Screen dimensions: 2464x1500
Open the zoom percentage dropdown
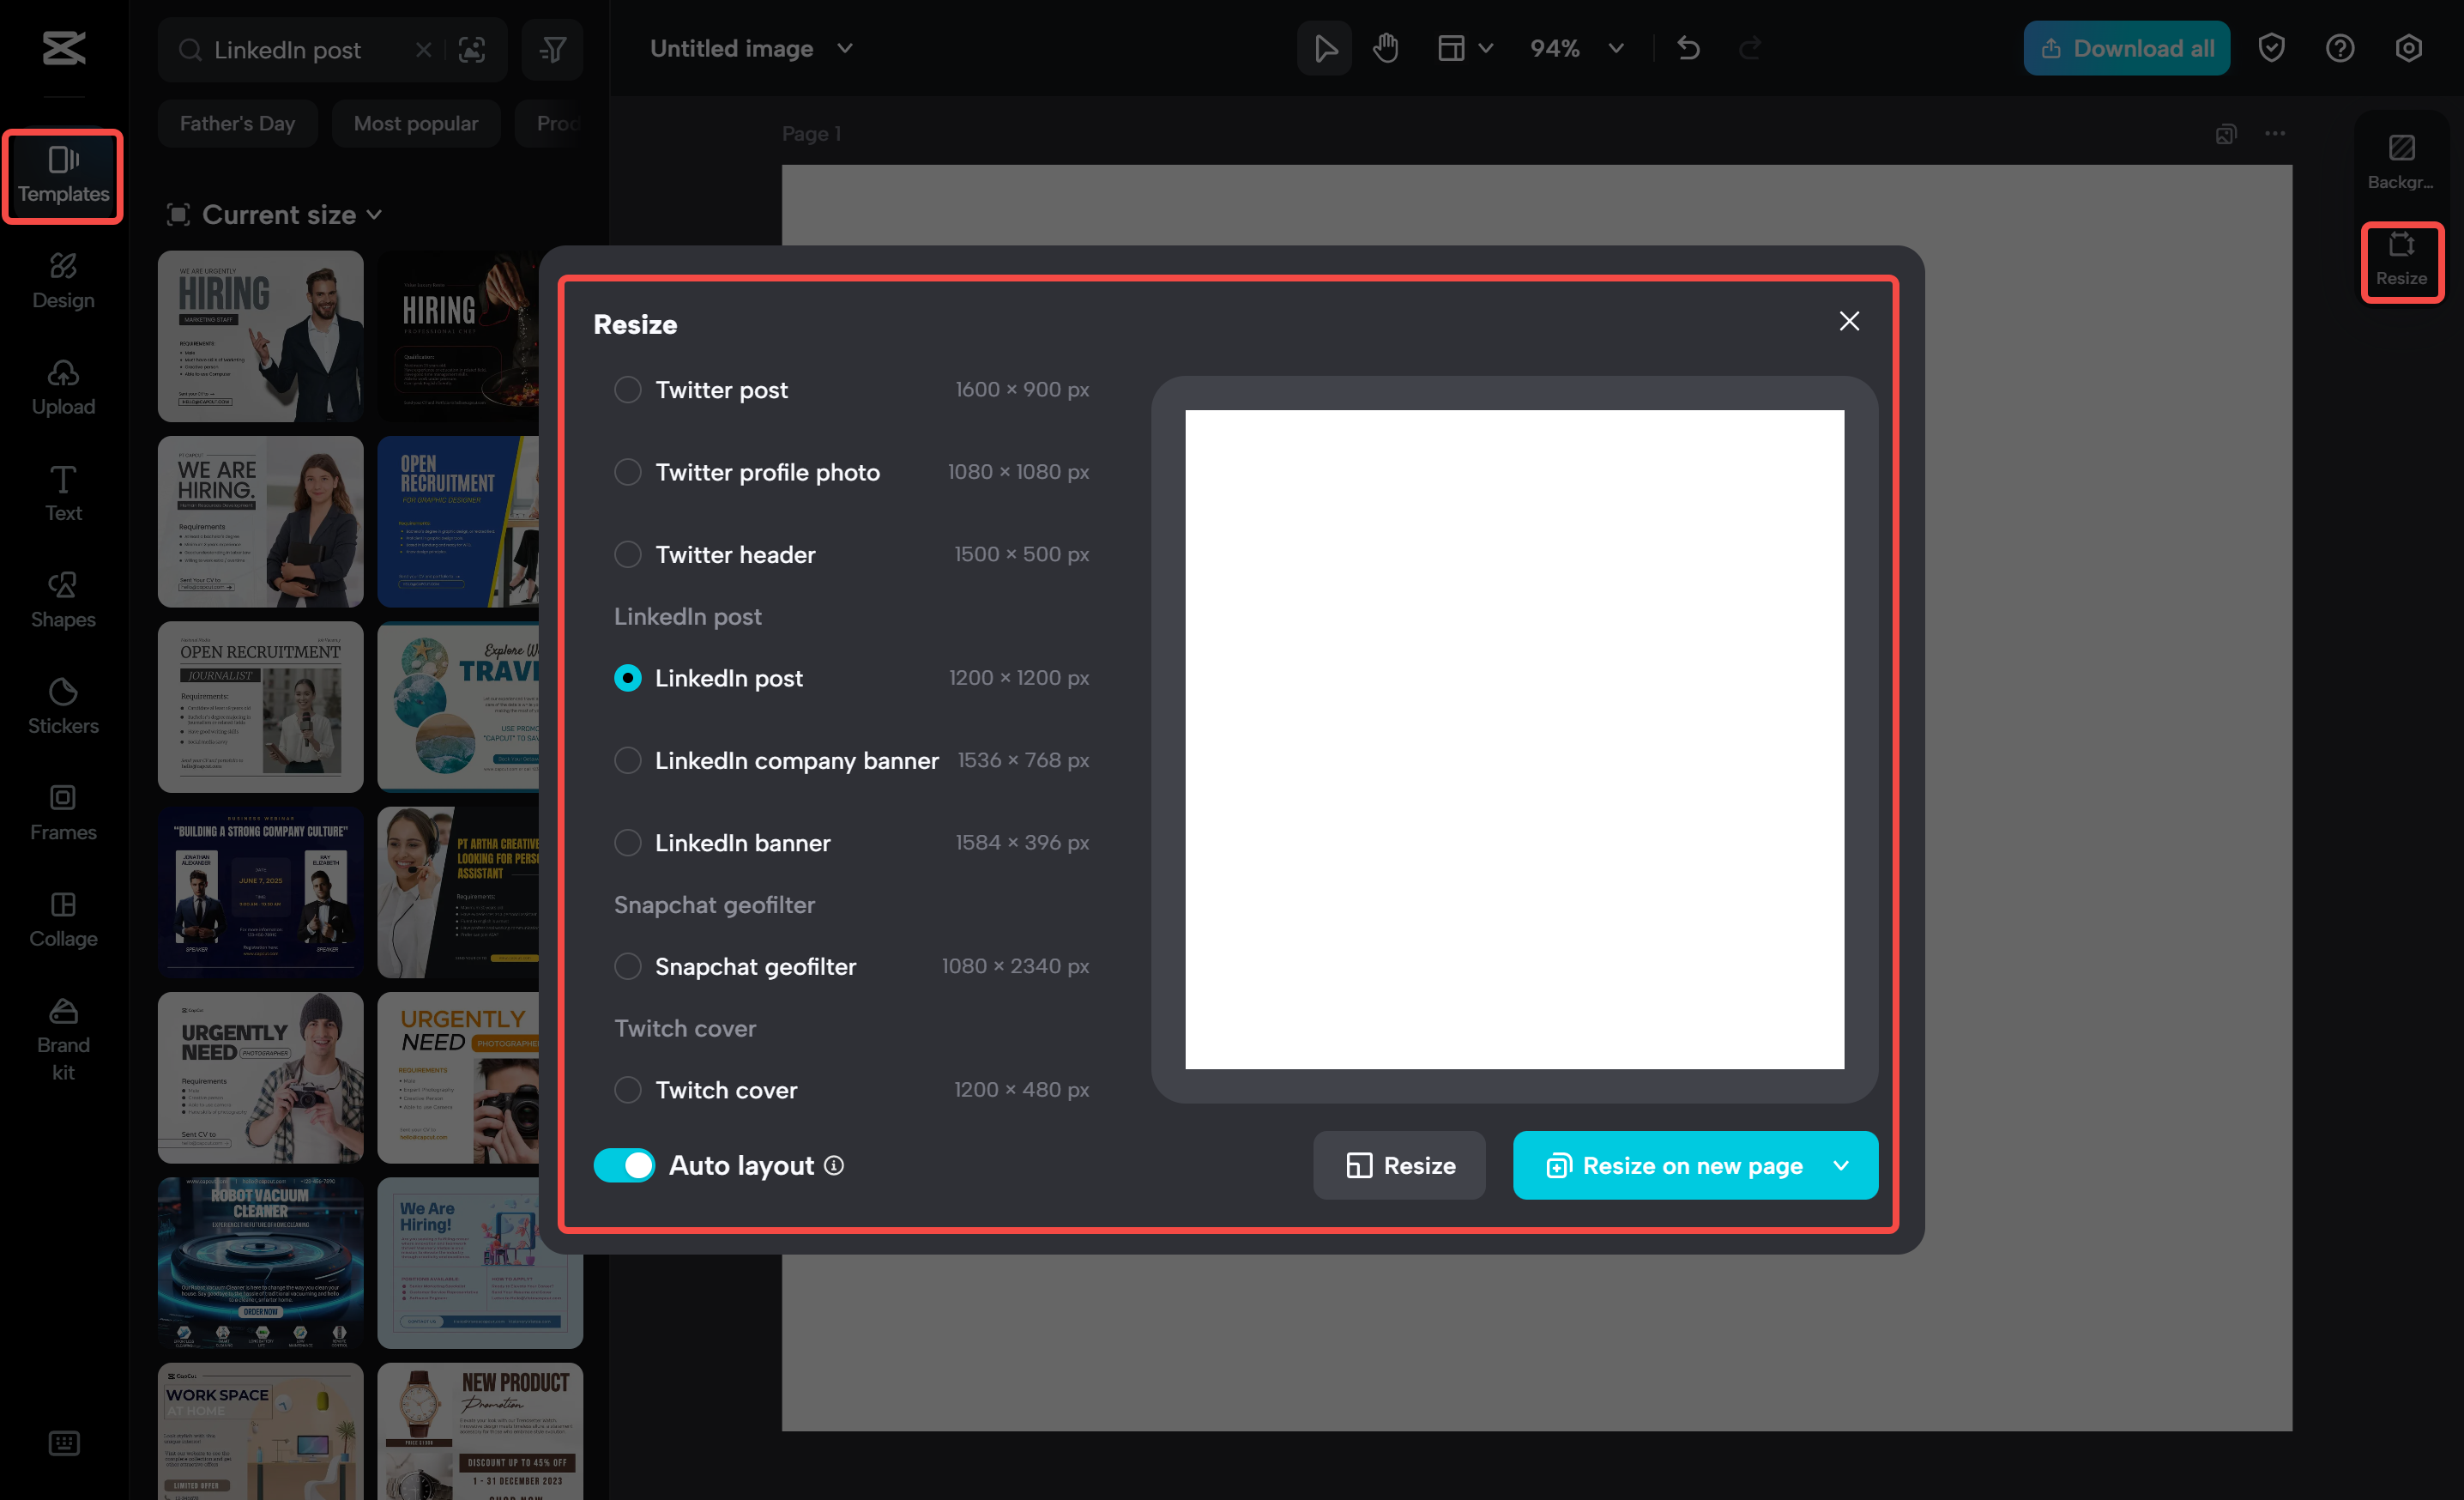(x=1613, y=47)
